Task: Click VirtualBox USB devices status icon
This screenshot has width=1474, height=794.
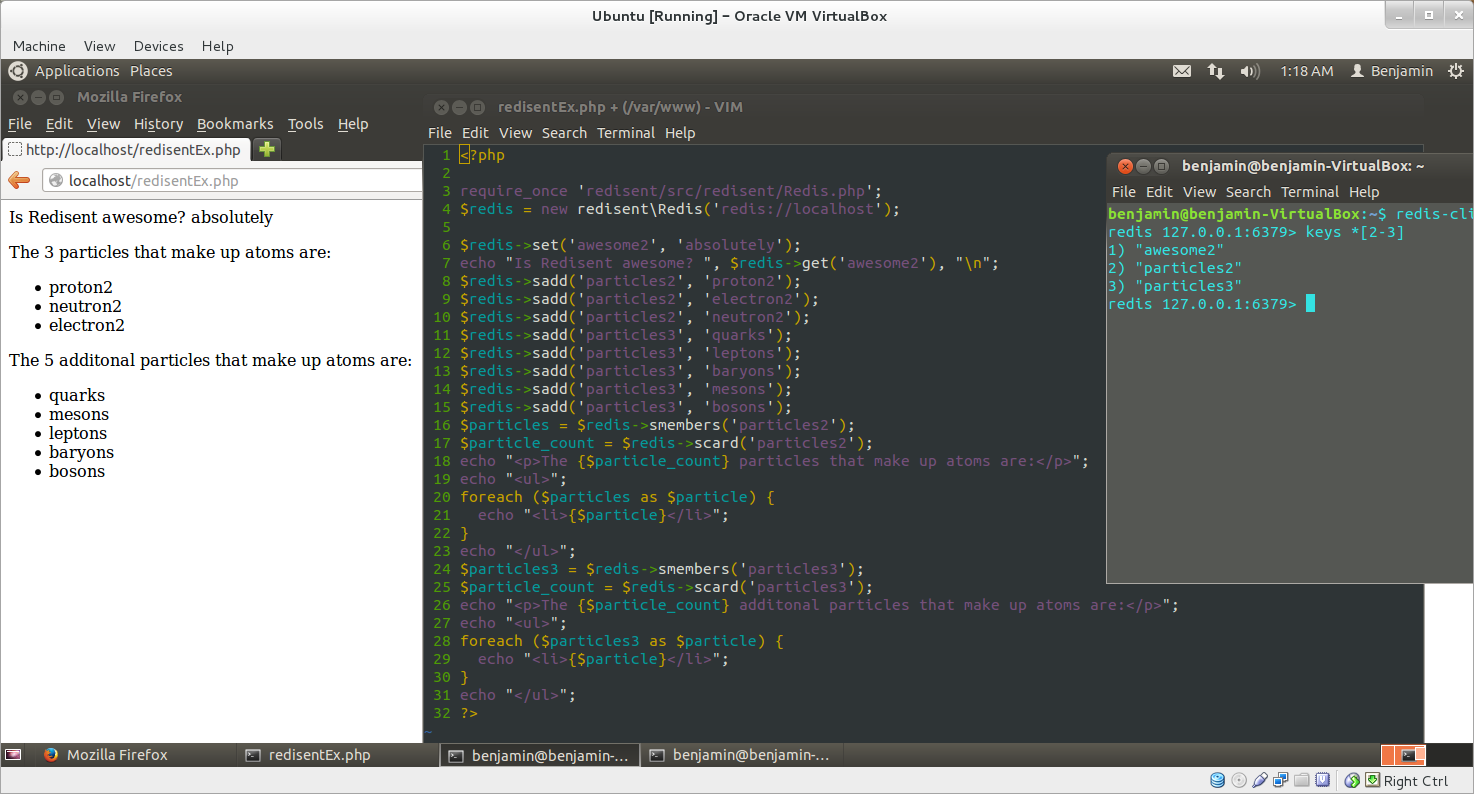Action: 1260,780
